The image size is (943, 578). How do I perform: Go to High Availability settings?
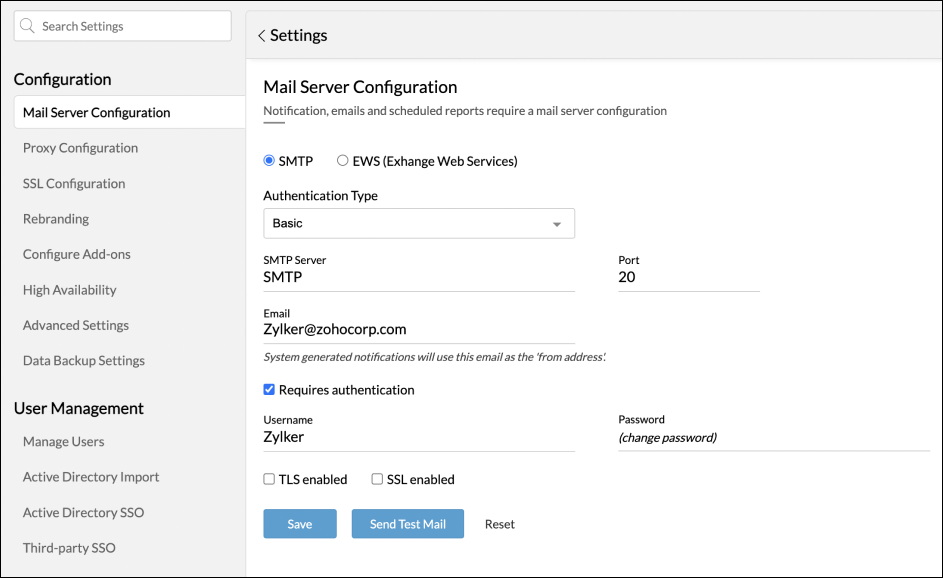tap(70, 290)
